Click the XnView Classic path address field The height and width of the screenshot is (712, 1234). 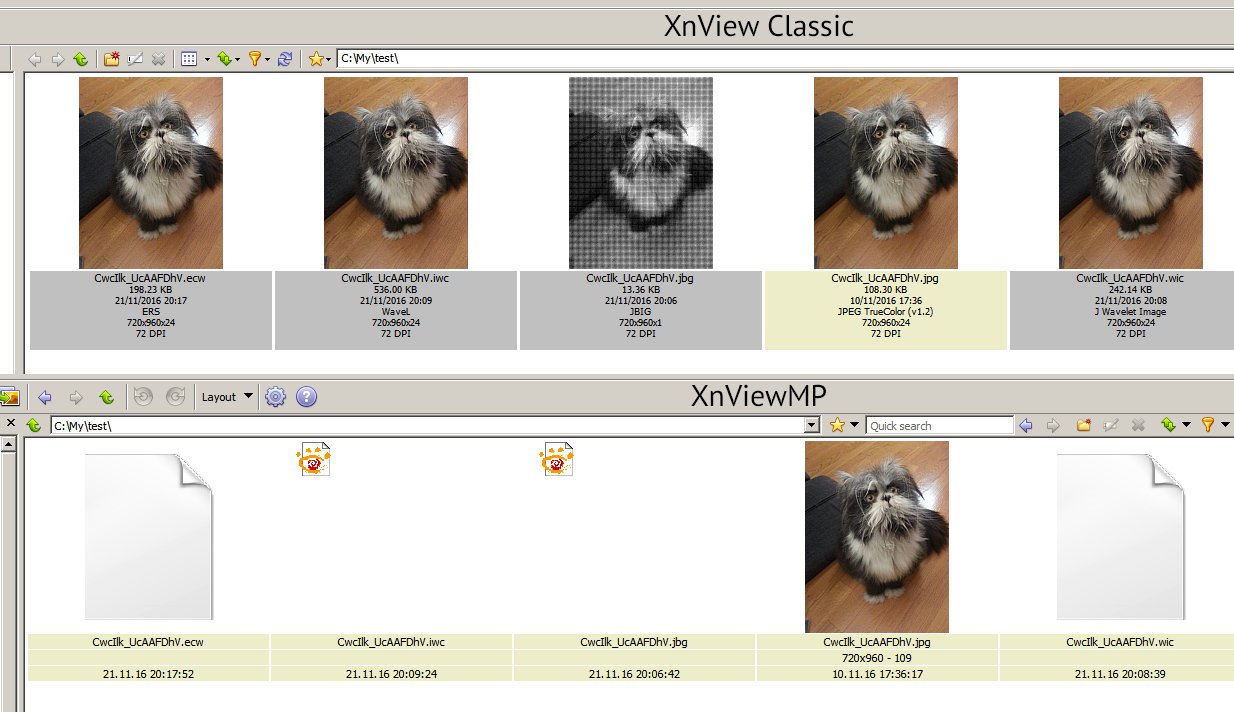[x=785, y=58]
